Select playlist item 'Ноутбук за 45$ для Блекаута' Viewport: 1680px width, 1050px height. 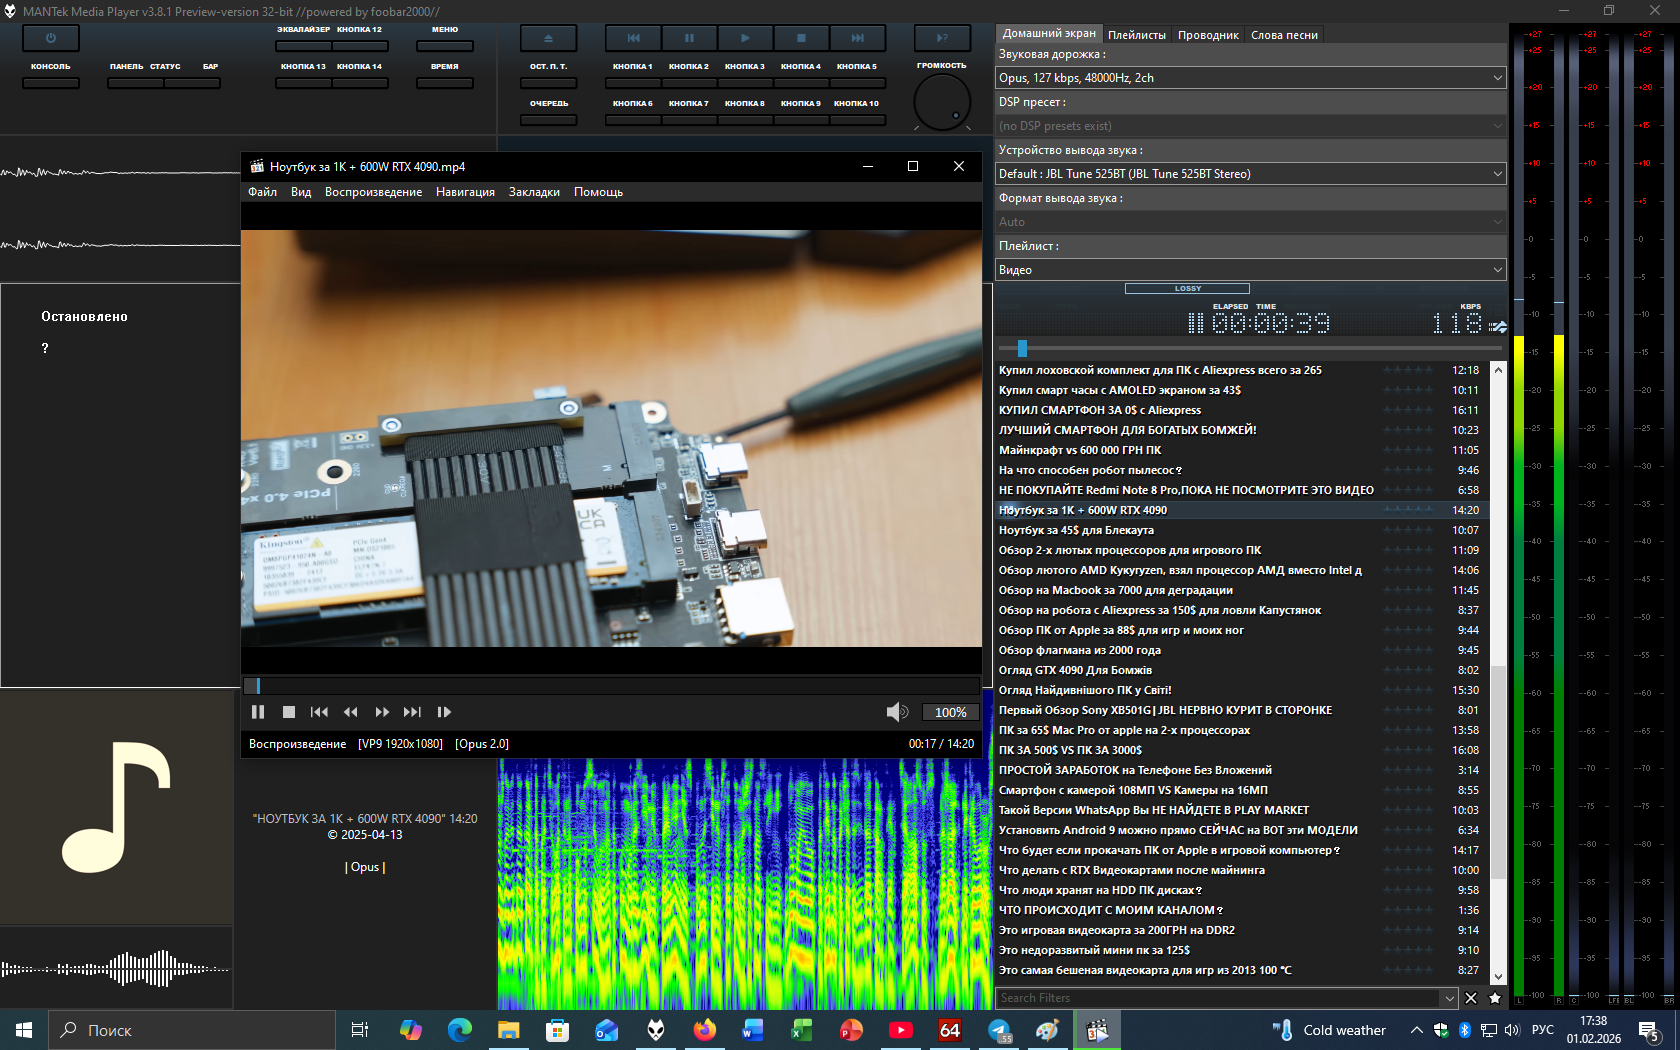[x=1076, y=530]
